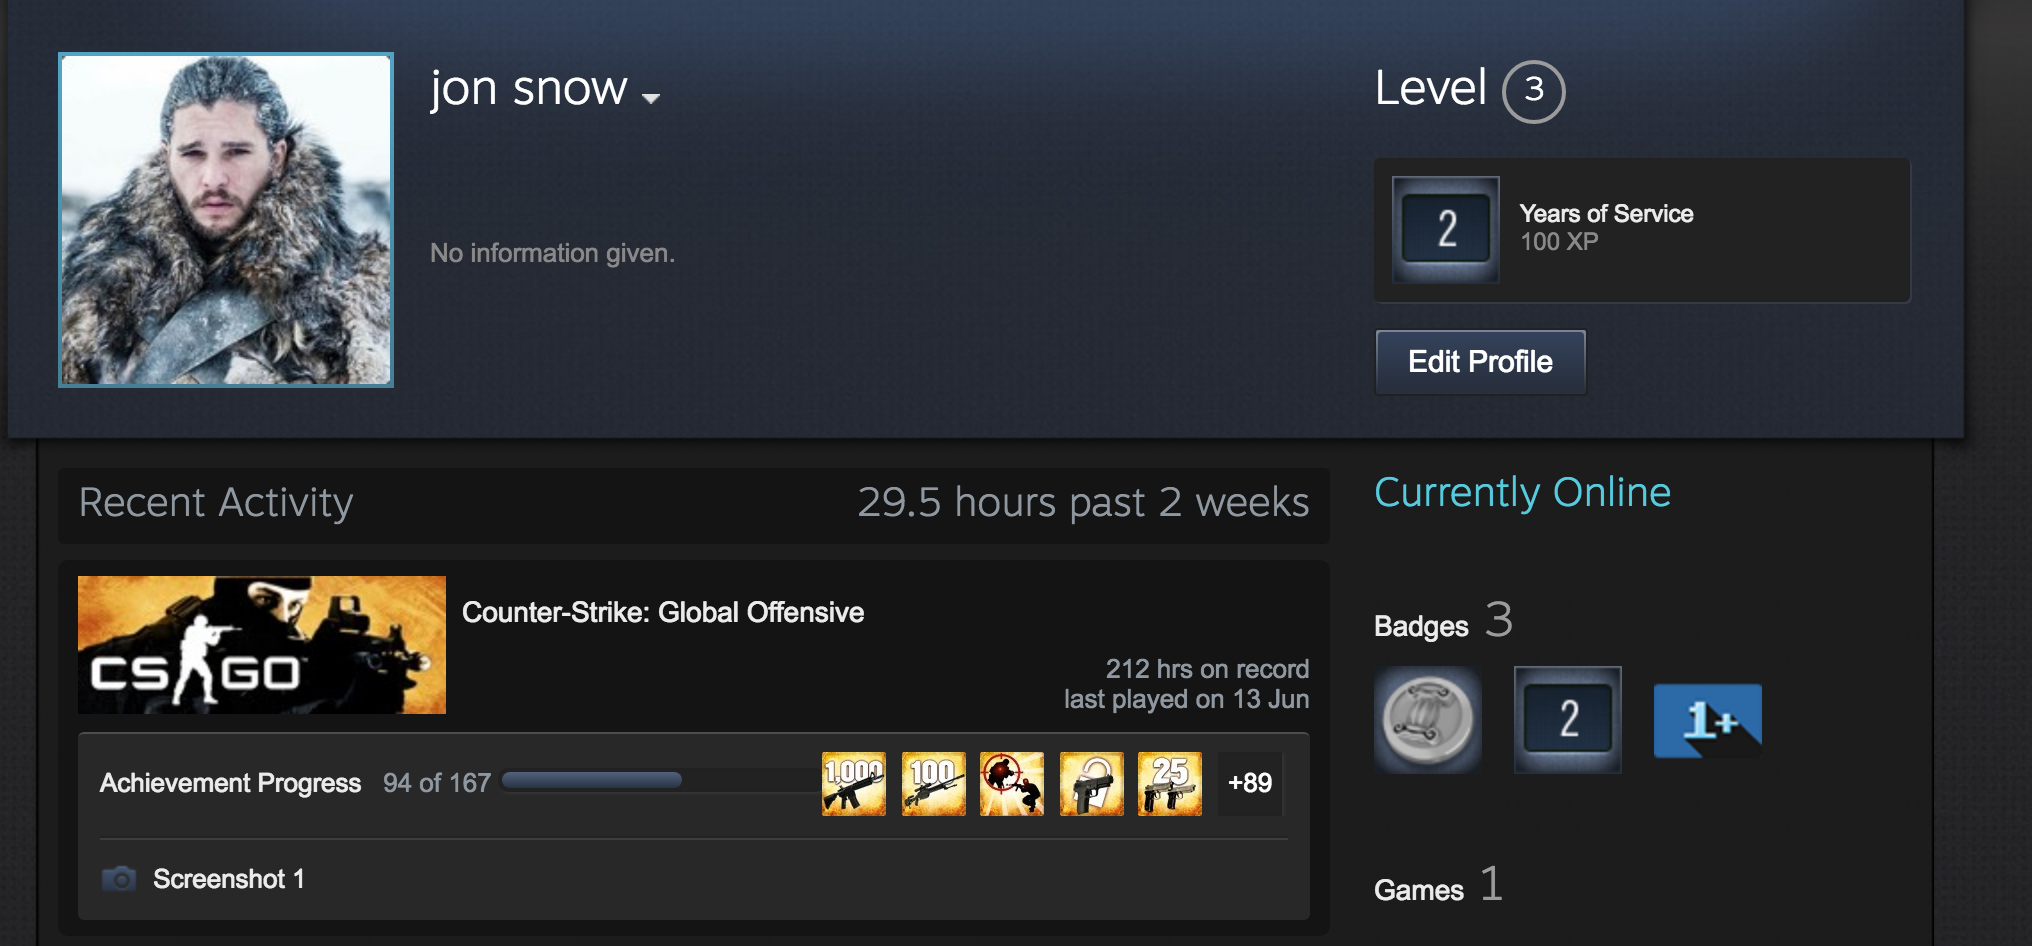2032x946 pixels.
Task: Open the CS:GO game banner thumbnail
Action: coord(262,644)
